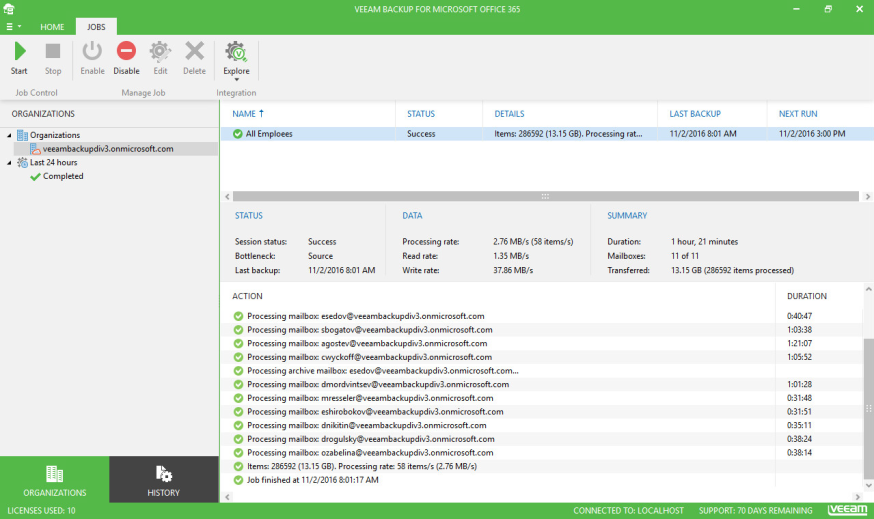Select the sbogatov mailbox processing row

coord(541,329)
